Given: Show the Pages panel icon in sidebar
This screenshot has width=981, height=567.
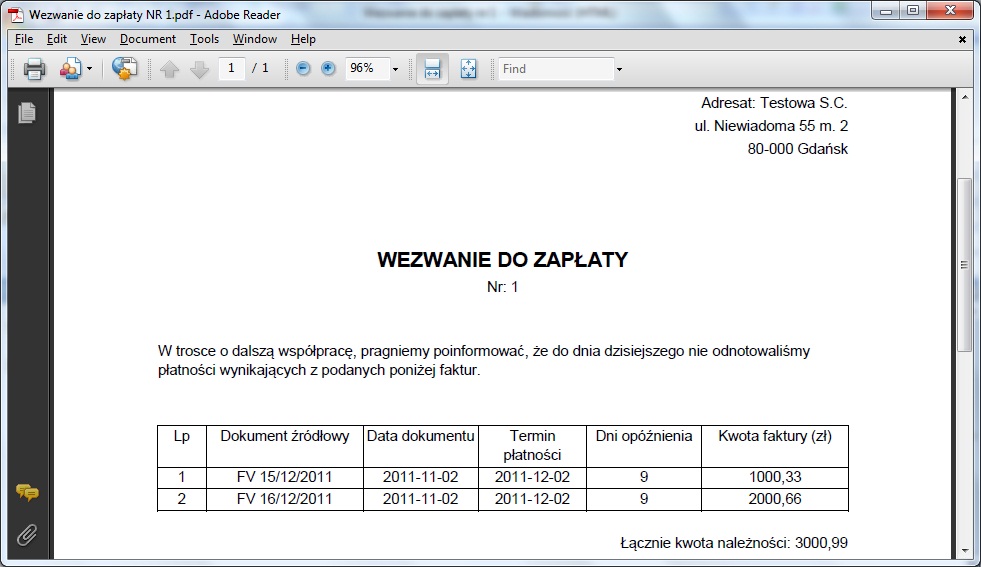Looking at the screenshot, I should pos(27,113).
